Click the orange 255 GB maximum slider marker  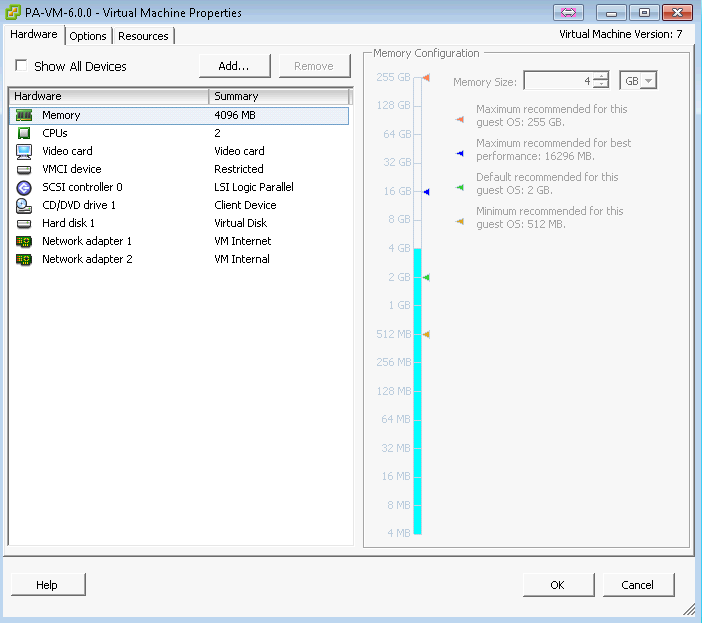[426, 78]
